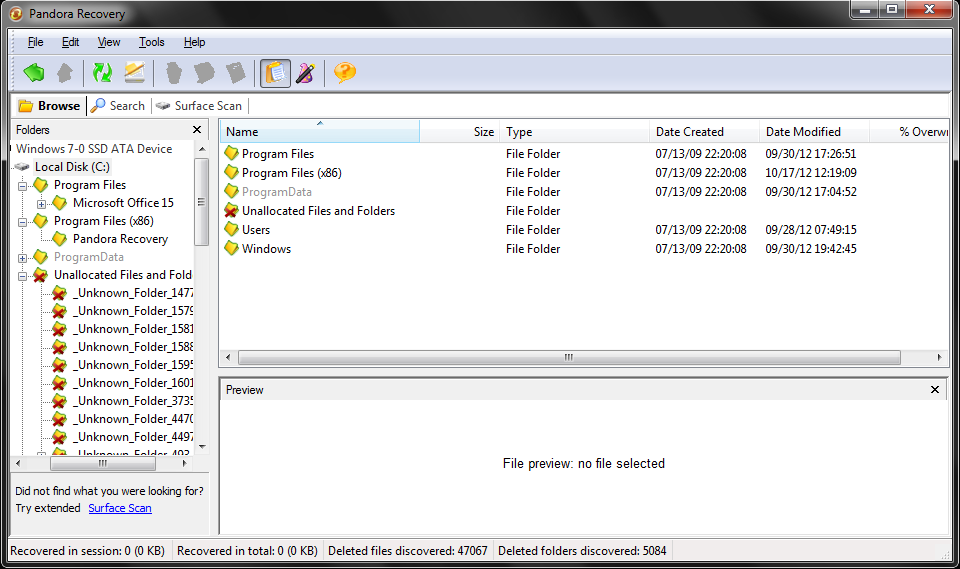Collapse the Program Files tree node
This screenshot has width=960, height=569.
tap(23, 186)
